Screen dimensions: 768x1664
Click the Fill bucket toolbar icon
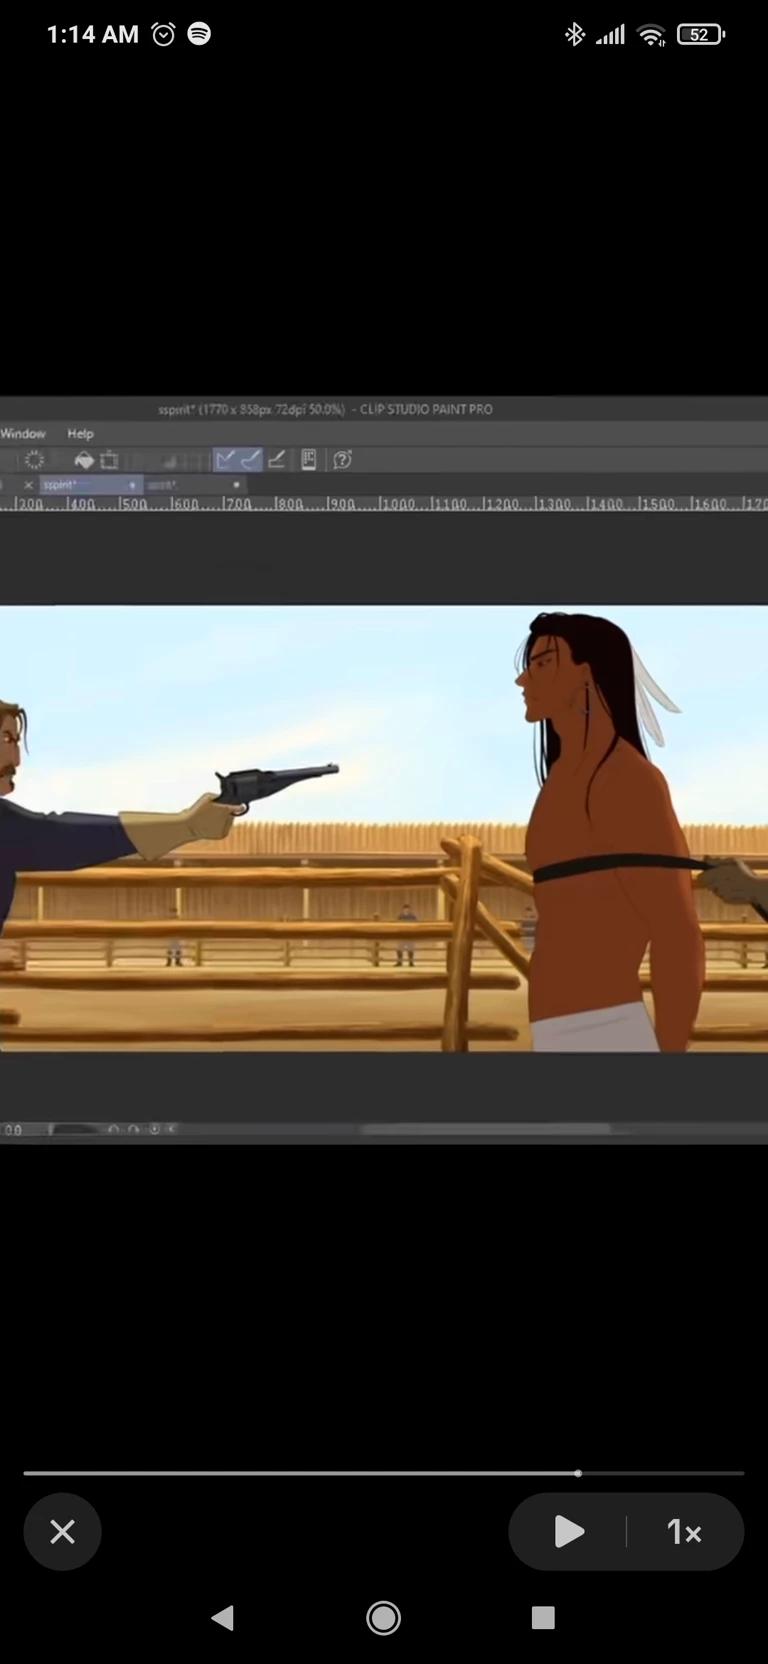pos(84,459)
